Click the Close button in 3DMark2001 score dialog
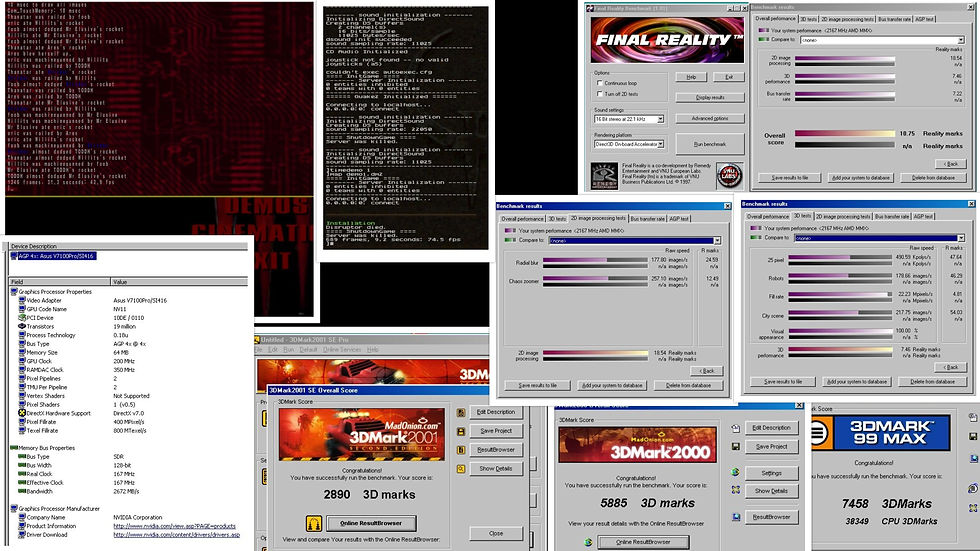Screen dimensions: 980x551 [496, 534]
